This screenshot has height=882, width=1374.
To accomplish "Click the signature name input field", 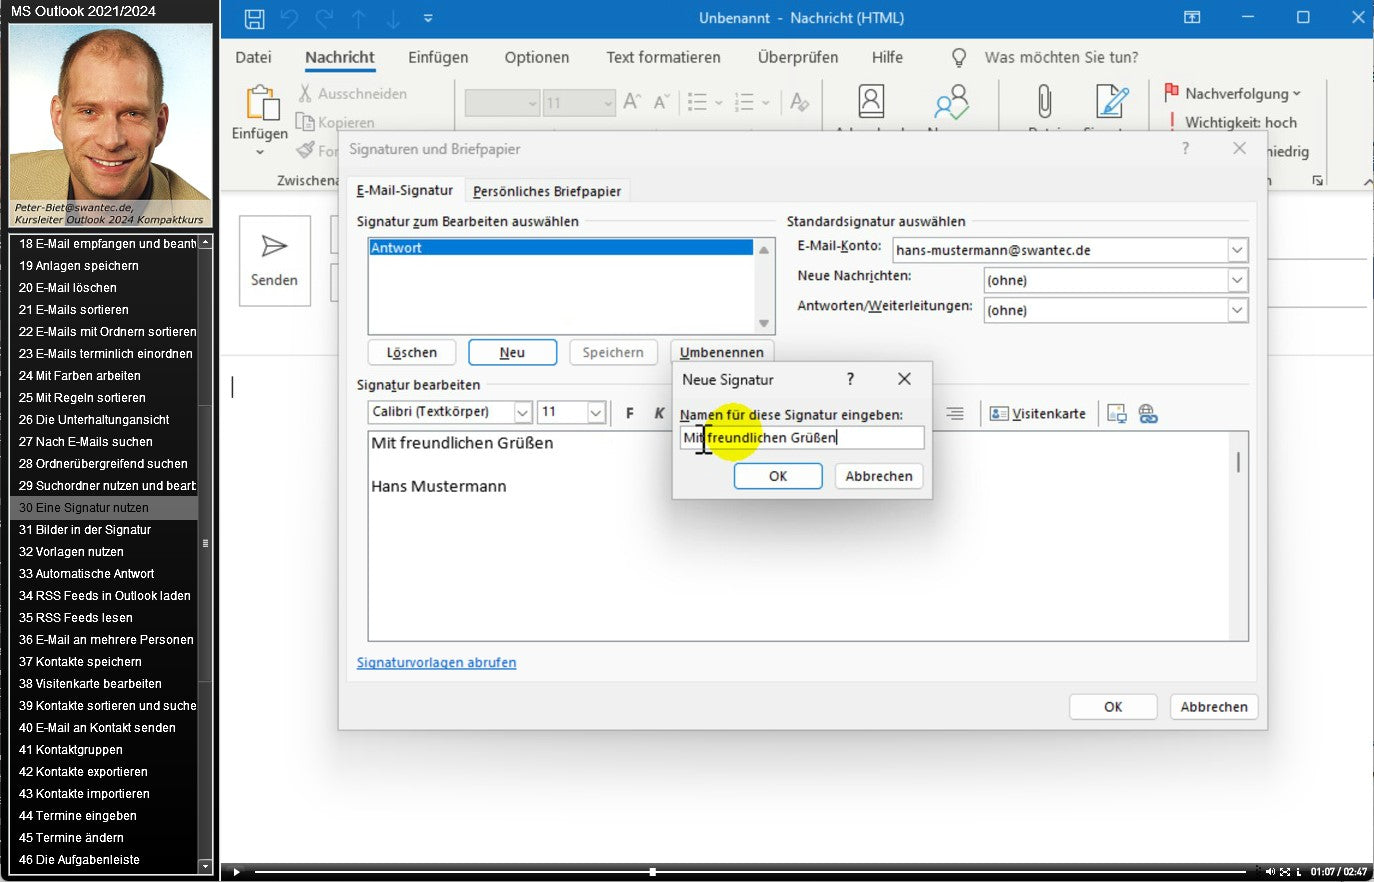I will click(802, 437).
